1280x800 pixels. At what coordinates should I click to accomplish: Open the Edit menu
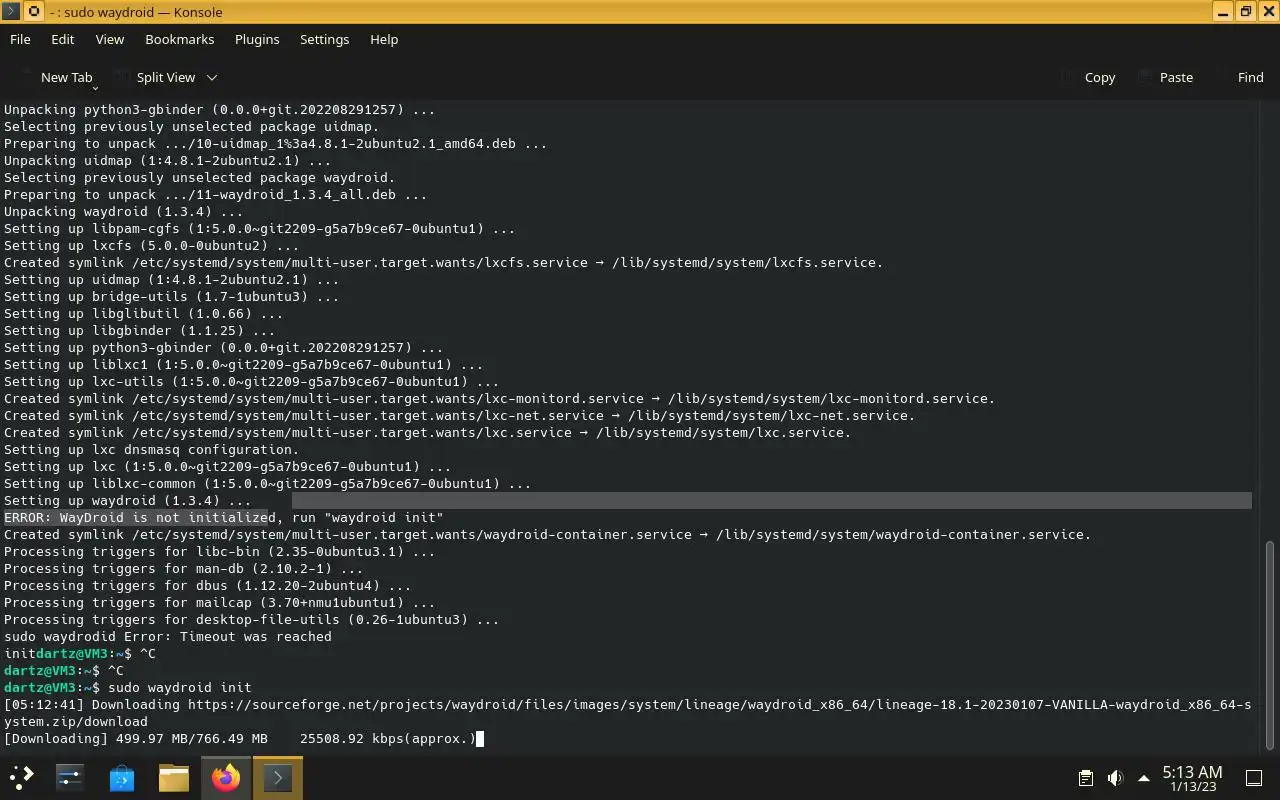click(63, 39)
